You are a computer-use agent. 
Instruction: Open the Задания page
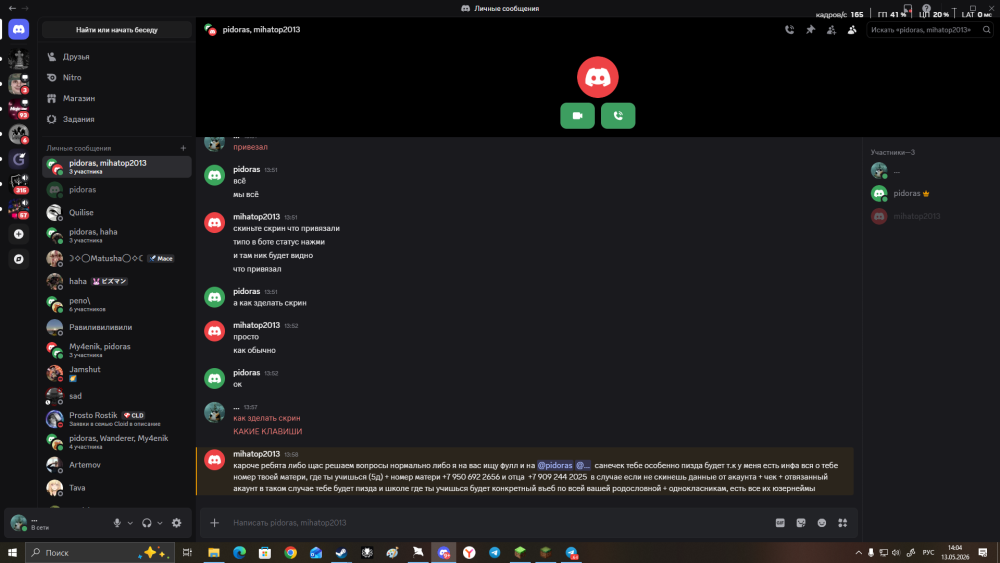117,119
